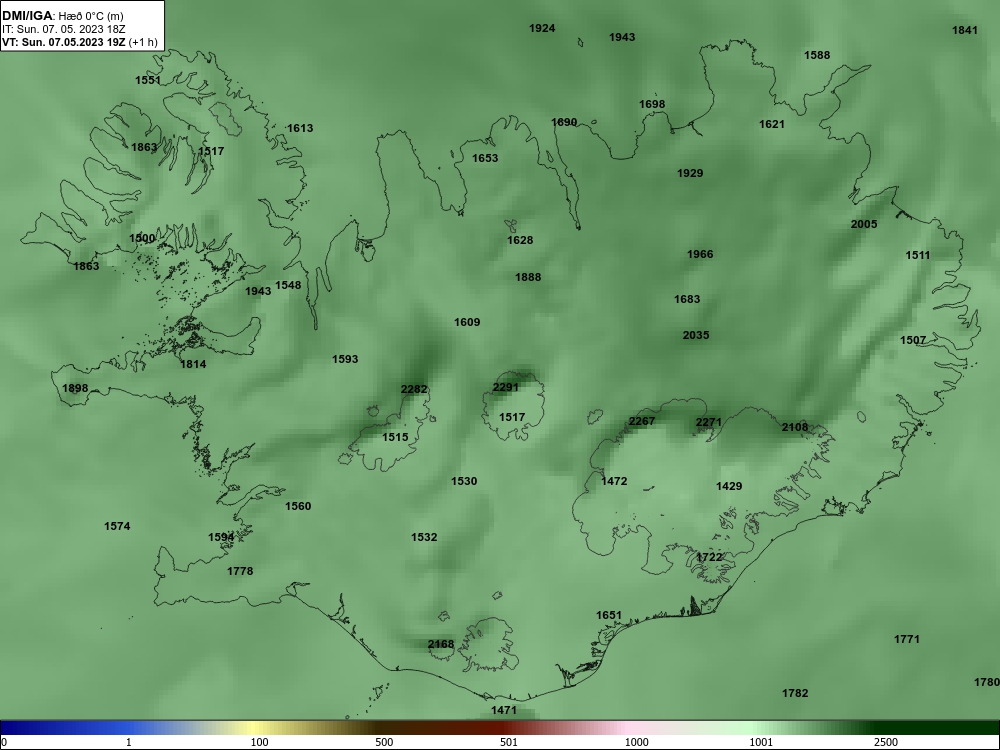This screenshot has height=750, width=1000.
Task: Select the 1966 height value
Action: tap(700, 254)
